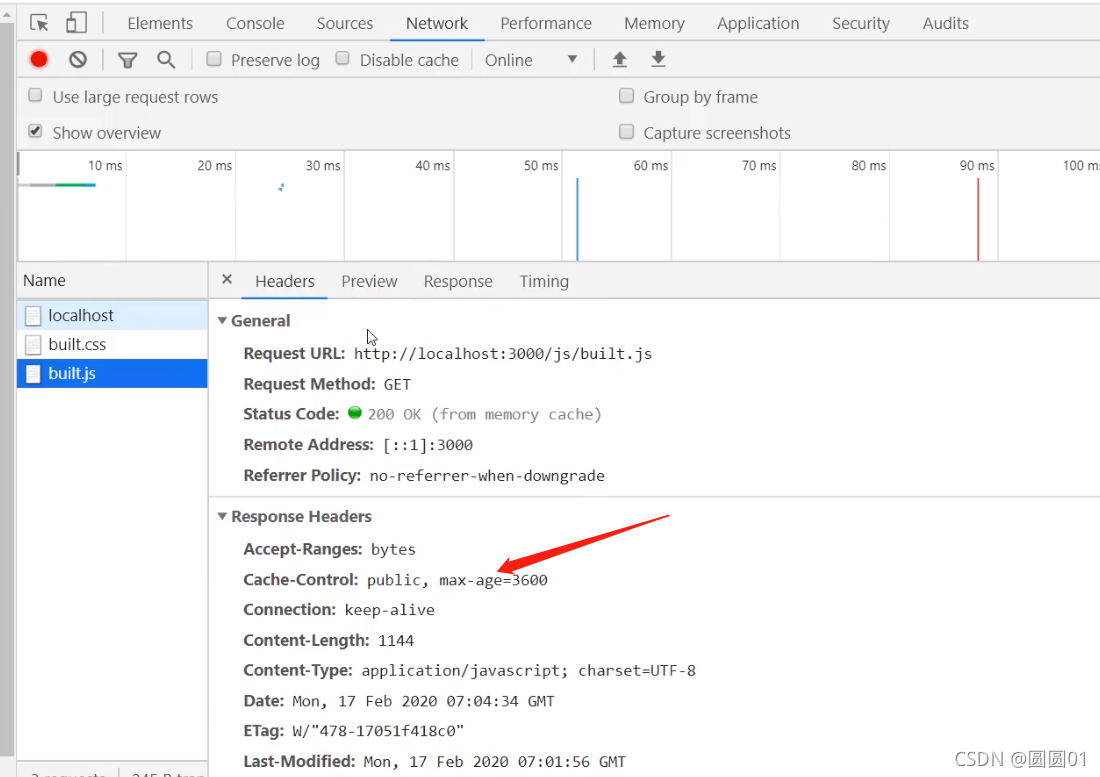Click the Accept-Ranges bytes value
The height and width of the screenshot is (777, 1100).
[x=393, y=550]
